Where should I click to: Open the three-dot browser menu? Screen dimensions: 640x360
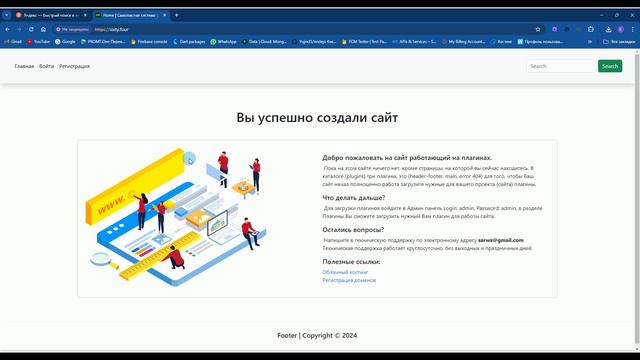(633, 29)
